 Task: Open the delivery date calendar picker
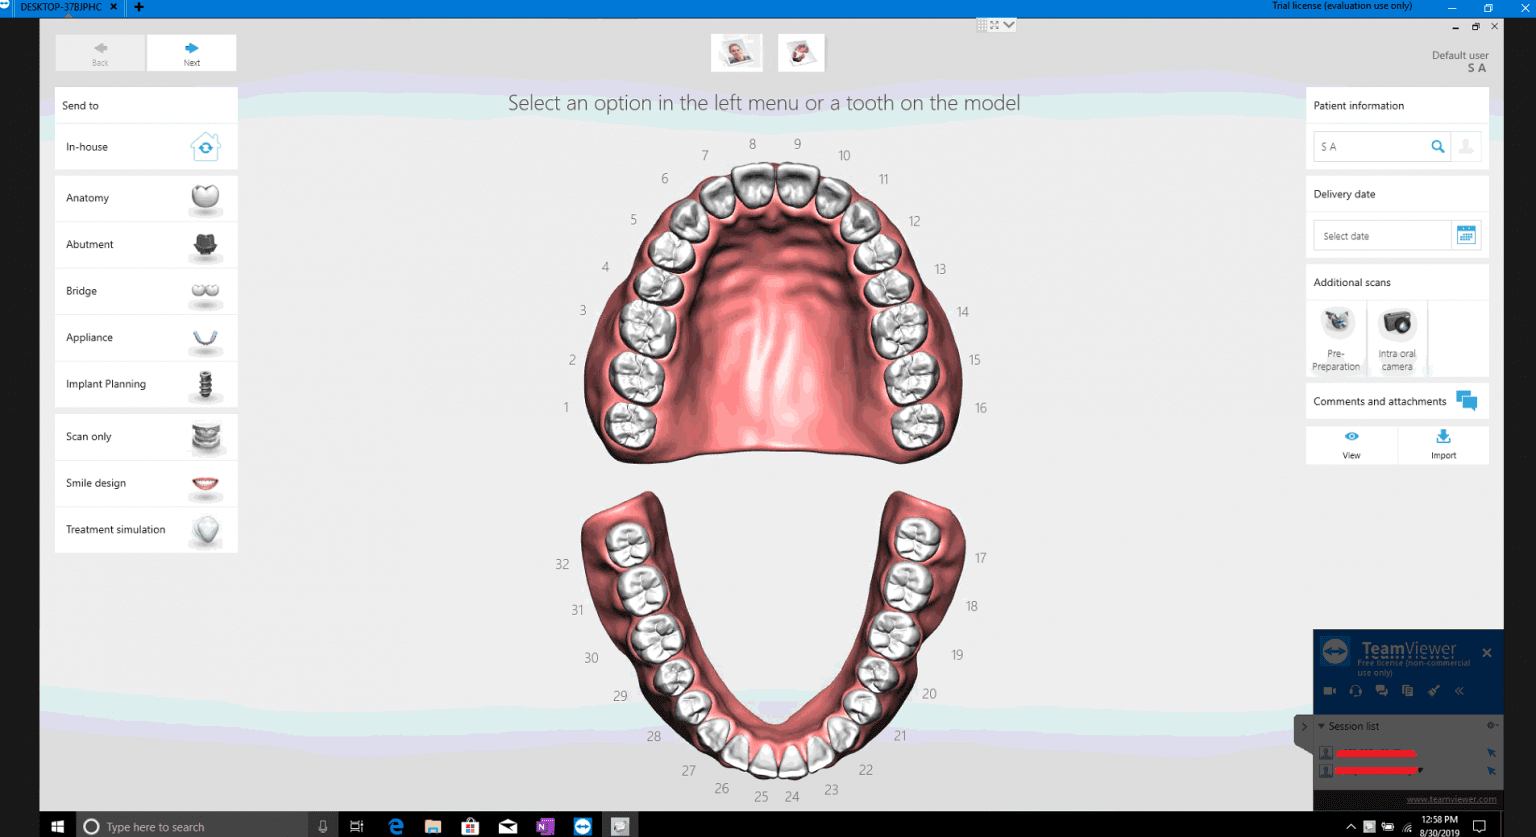coord(1466,234)
